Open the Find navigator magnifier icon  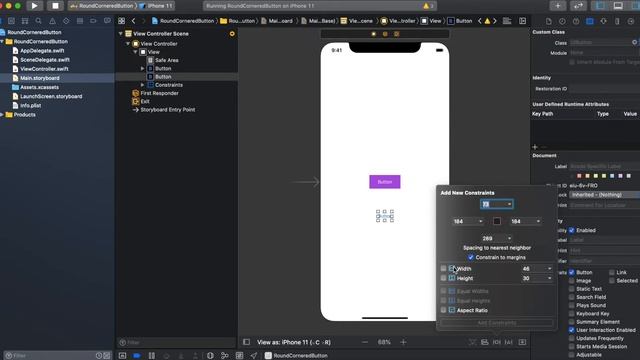click(38, 21)
